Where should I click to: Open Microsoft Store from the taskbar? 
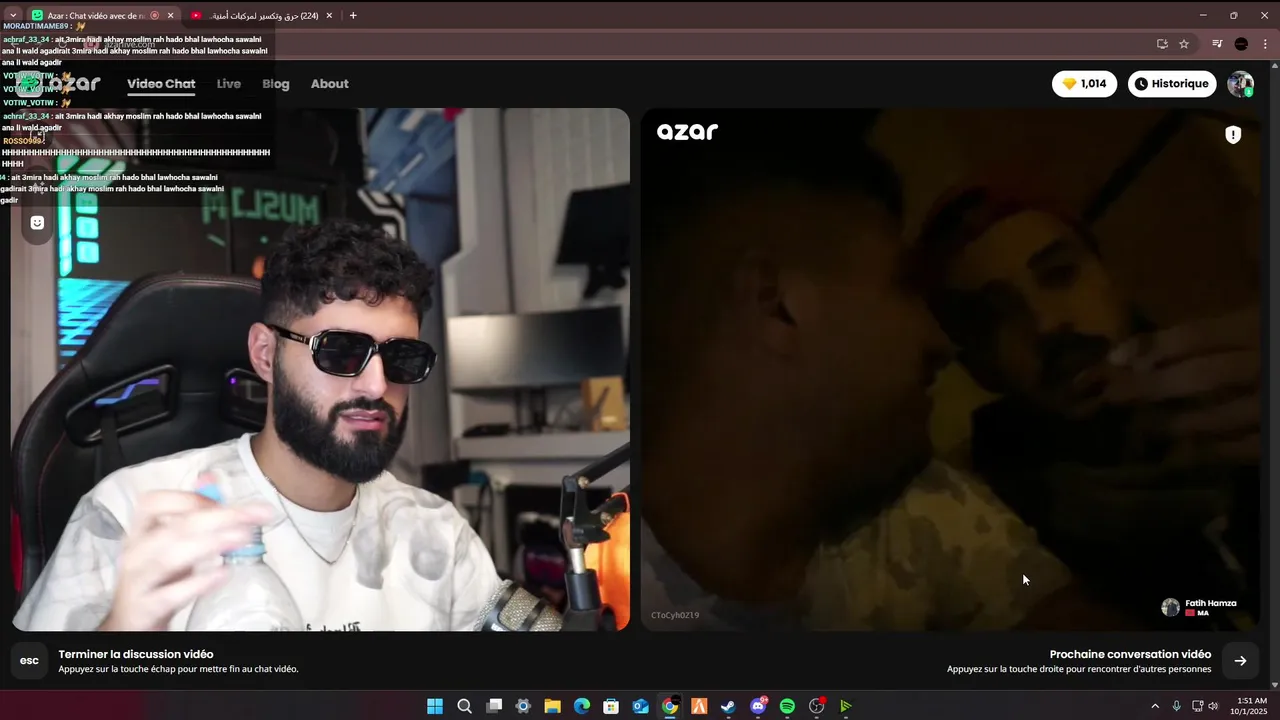[611, 706]
